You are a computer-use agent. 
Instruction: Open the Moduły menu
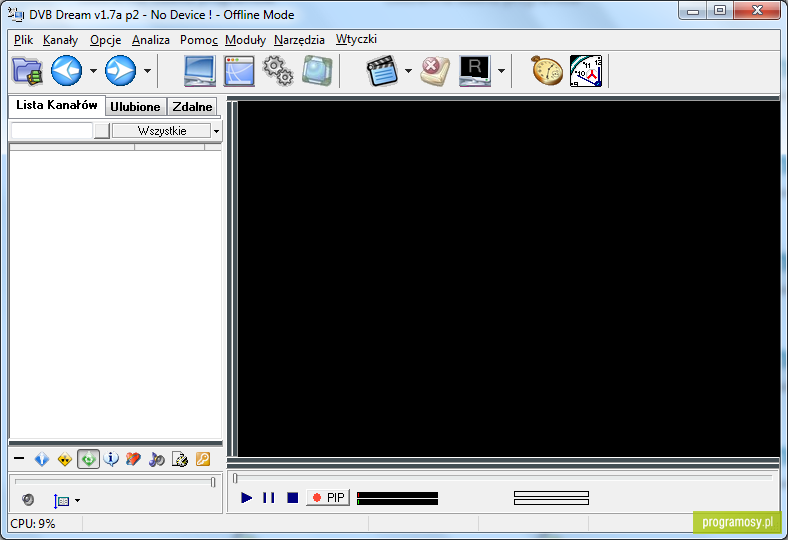point(245,40)
